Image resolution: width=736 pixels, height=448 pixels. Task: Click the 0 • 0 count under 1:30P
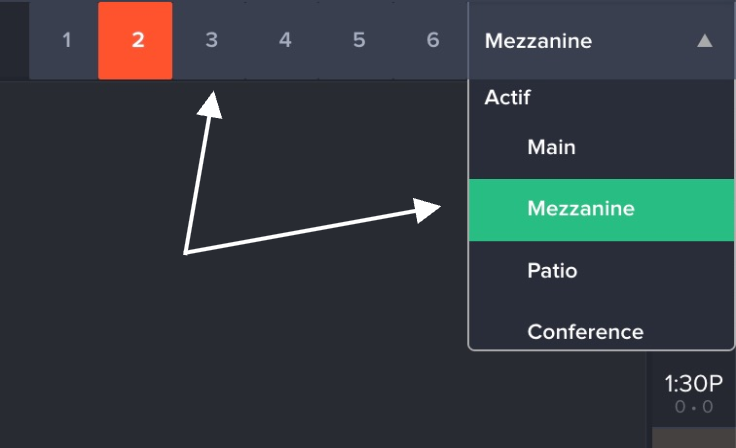(693, 407)
